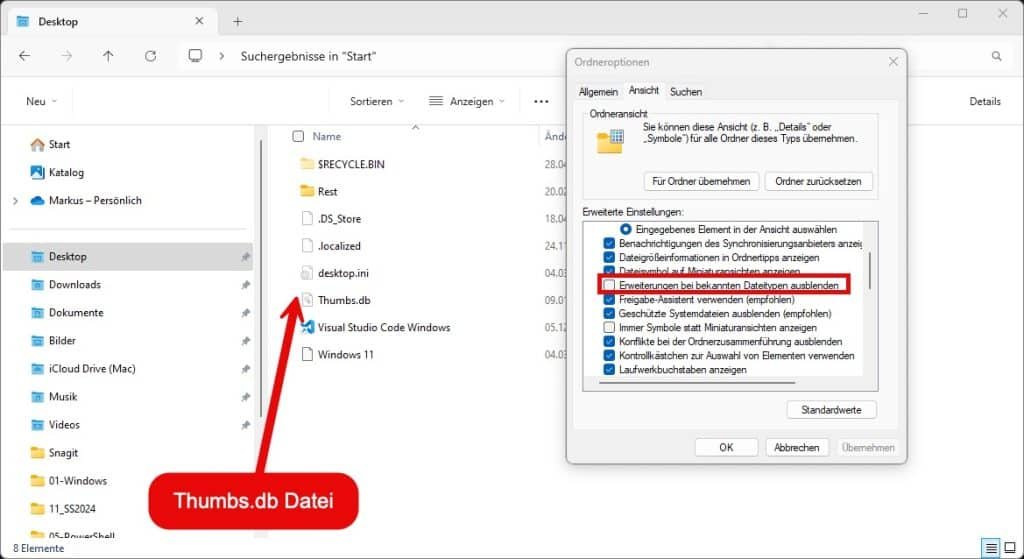
Task: Switch to details view icon in status bar
Action: click(991, 548)
